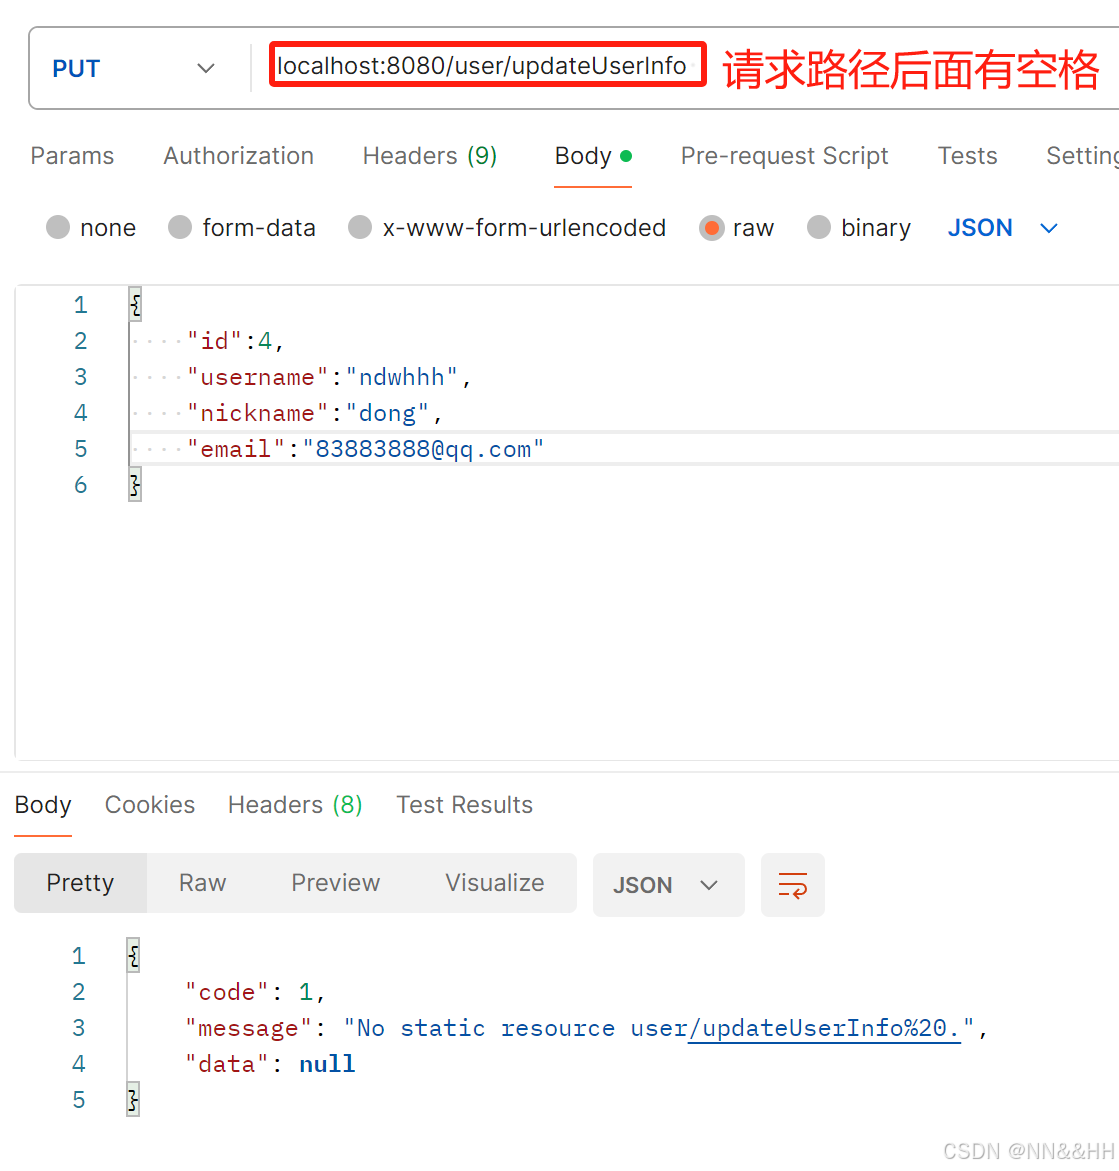Click the "id":4 line in request body
Image resolution: width=1119 pixels, height=1171 pixels.
(x=235, y=341)
